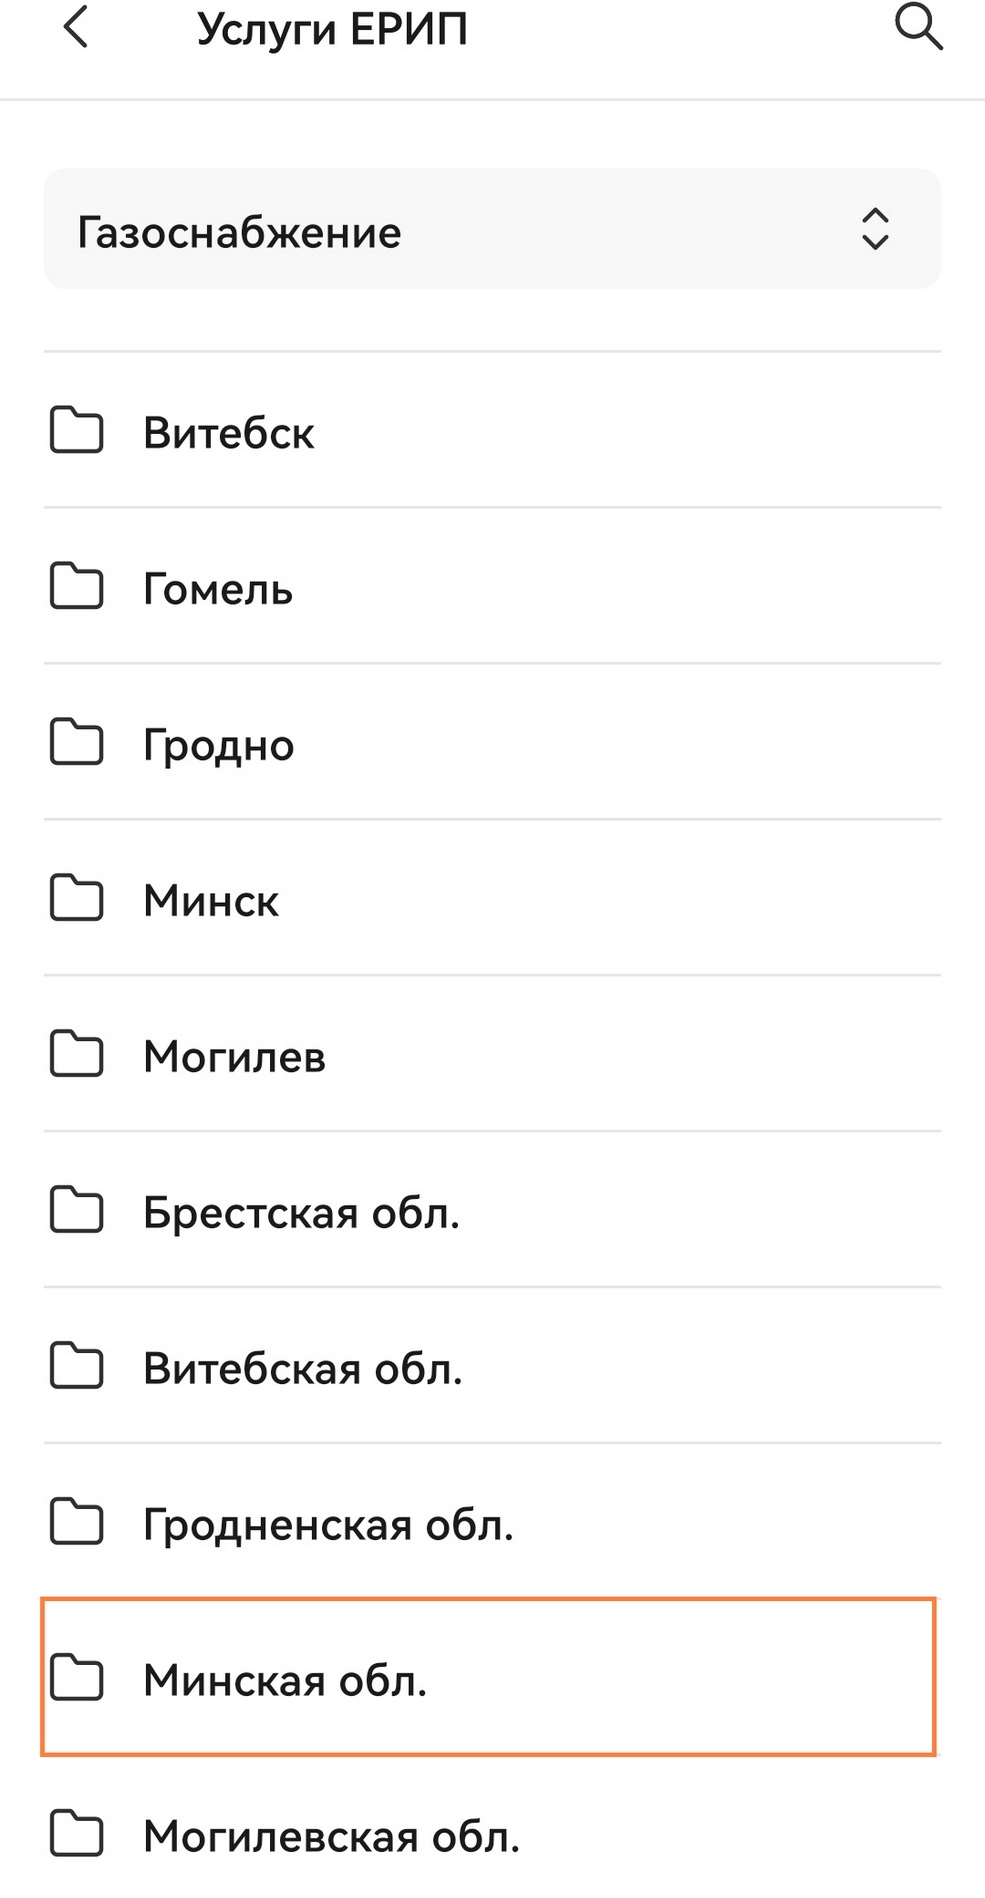This screenshot has width=985, height=1898.
Task: Click the folder icon beside Гомель
Action: tap(77, 587)
